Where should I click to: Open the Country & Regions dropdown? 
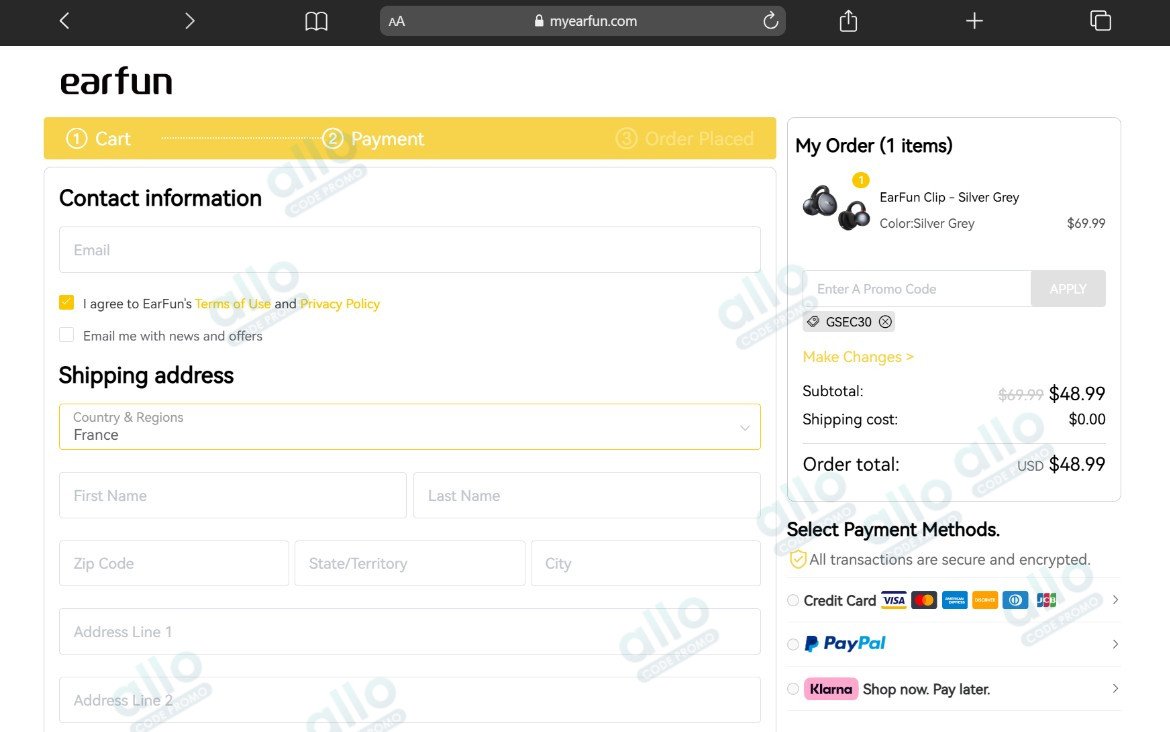(410, 427)
